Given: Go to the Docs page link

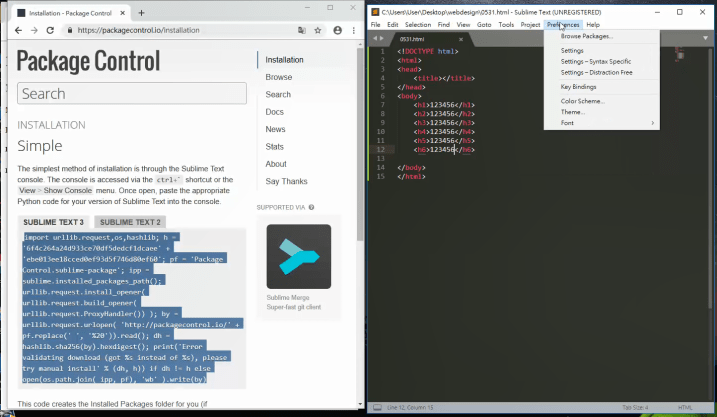Looking at the screenshot, I should click(x=275, y=112).
